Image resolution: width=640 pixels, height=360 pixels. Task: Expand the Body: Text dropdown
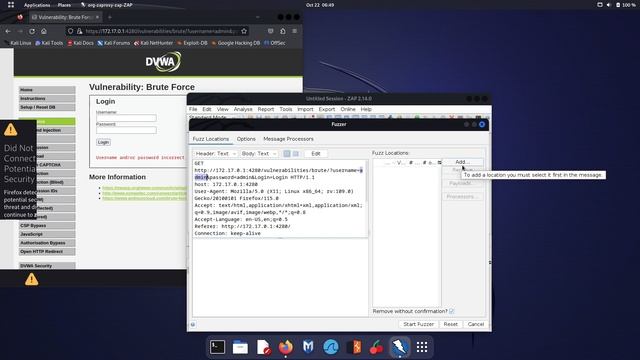tap(259, 153)
